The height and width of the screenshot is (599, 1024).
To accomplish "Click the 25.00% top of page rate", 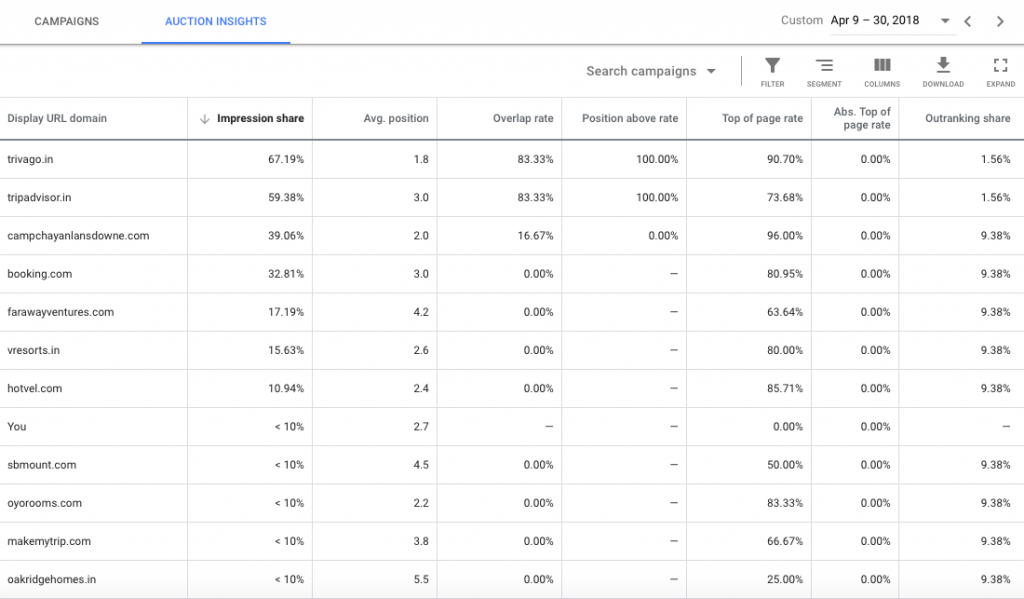I will pyautogui.click(x=784, y=579).
